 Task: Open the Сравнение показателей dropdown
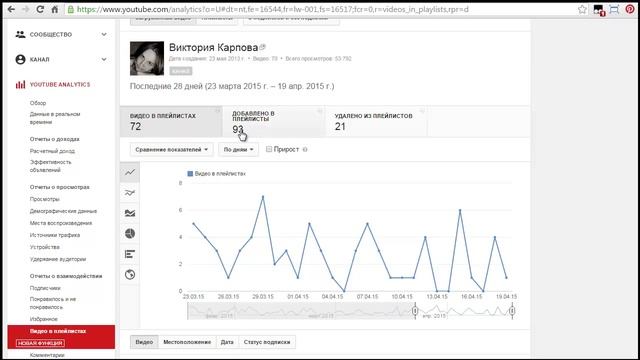[171, 149]
